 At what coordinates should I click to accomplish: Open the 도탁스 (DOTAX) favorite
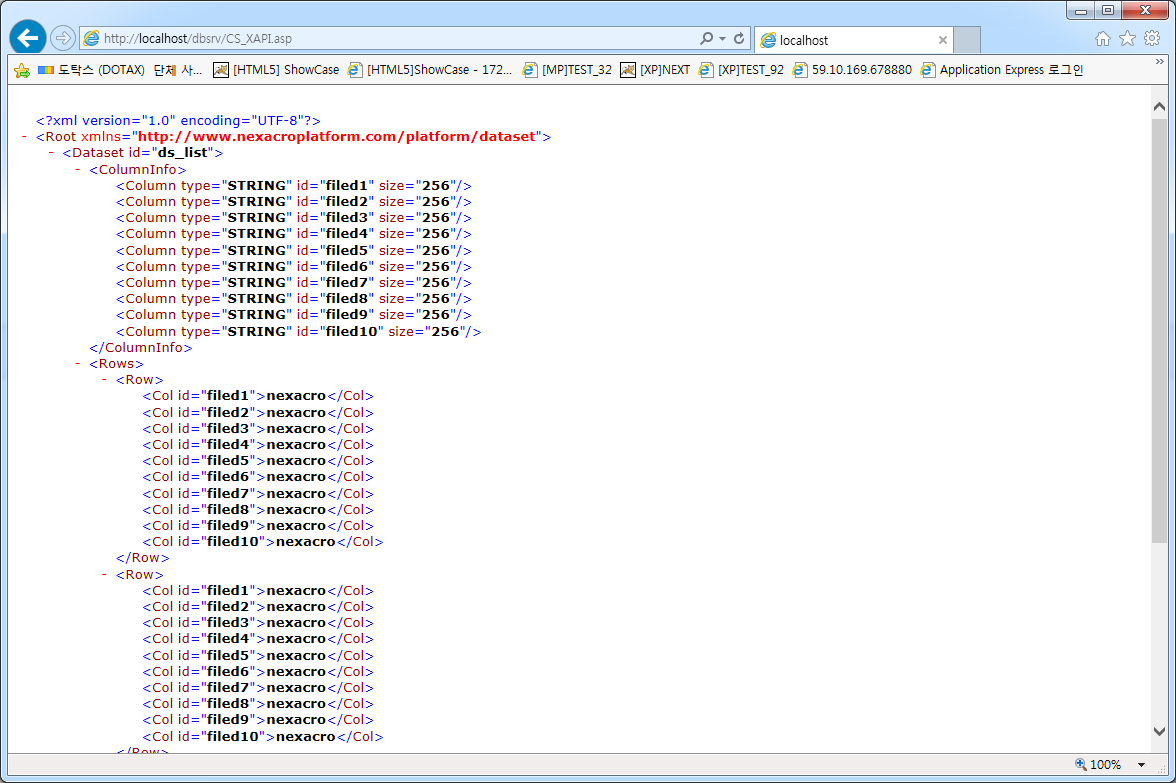point(91,70)
